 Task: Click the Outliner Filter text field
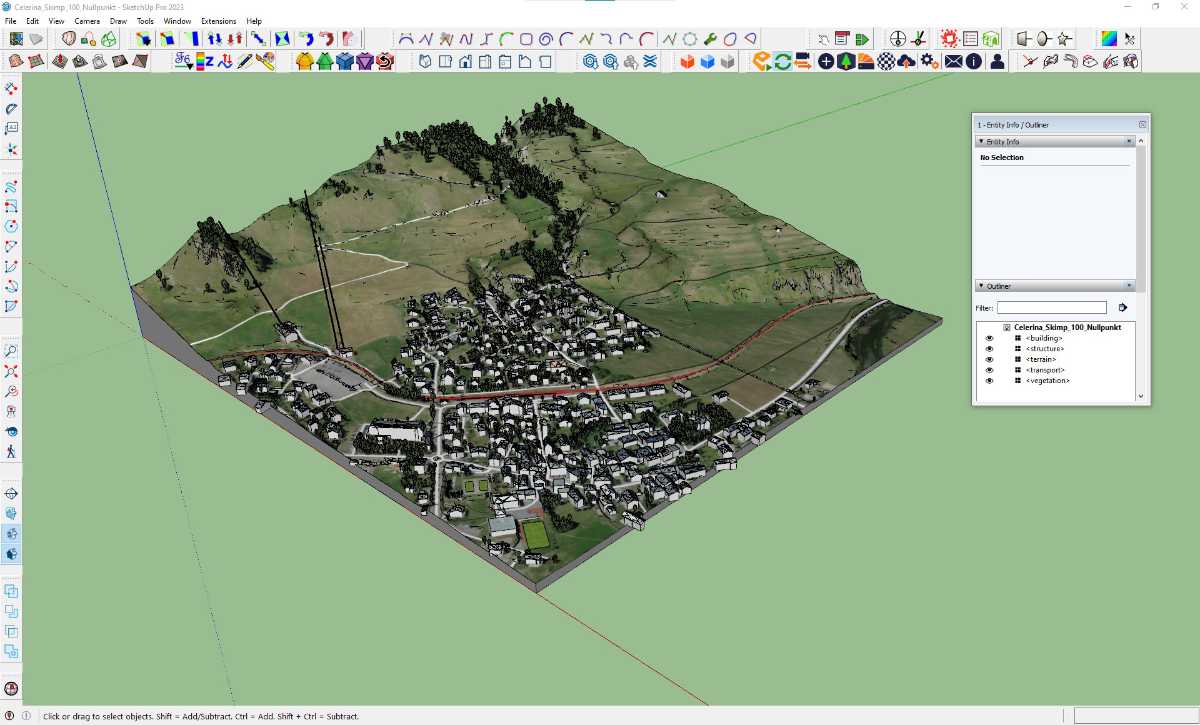click(1052, 308)
